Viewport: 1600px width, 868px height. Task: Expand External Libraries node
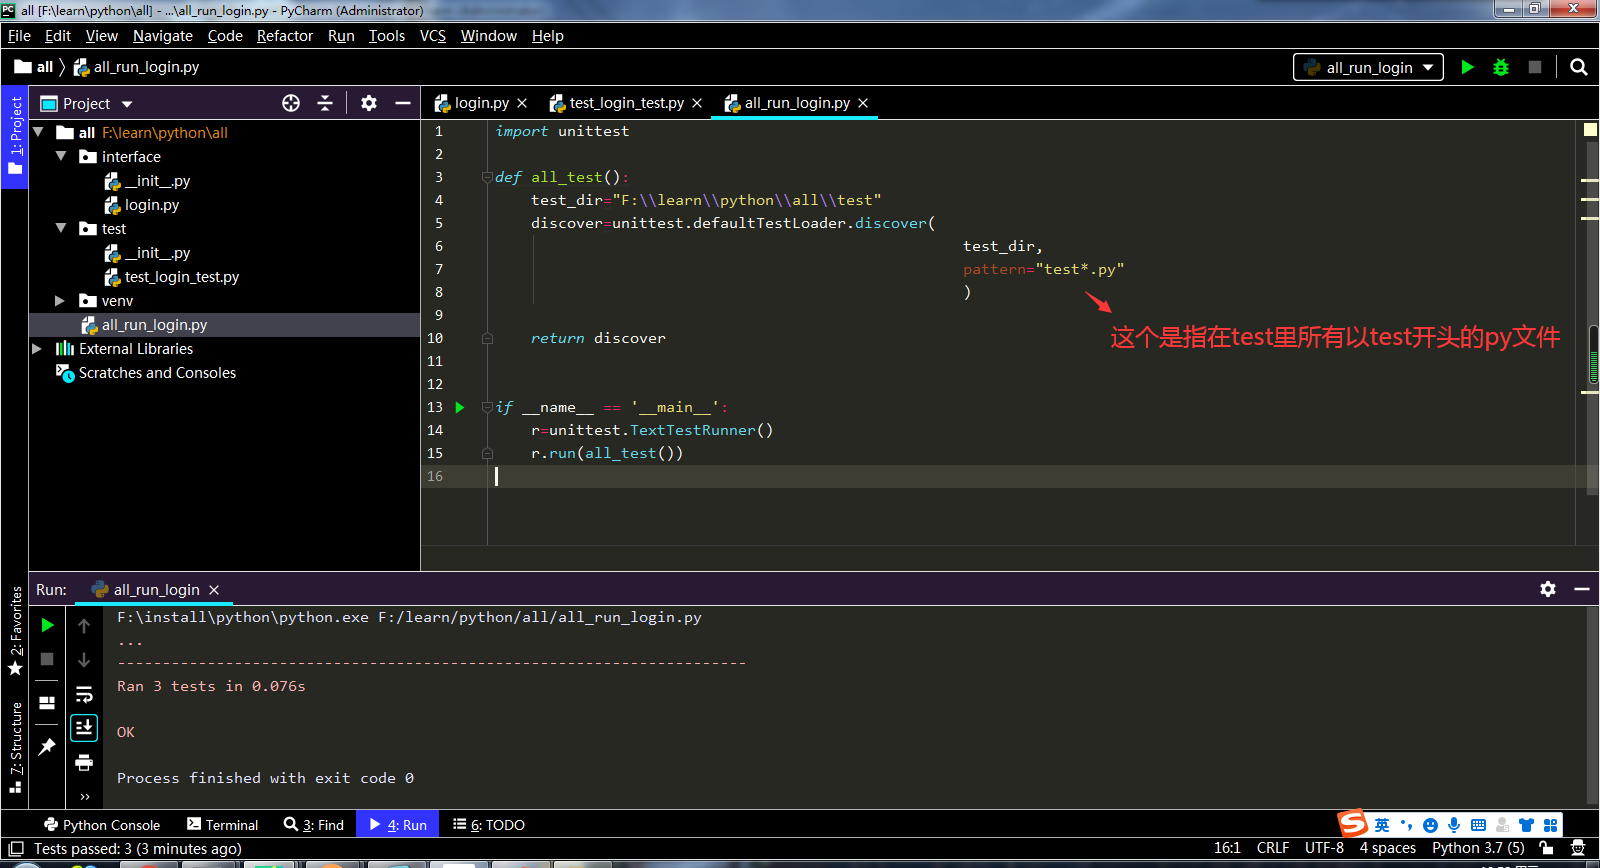[x=37, y=348]
